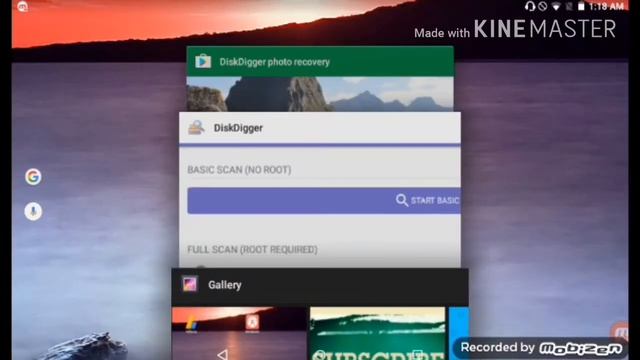Start the basic scan in DiskDigger
This screenshot has width=640, height=360.
point(324,200)
